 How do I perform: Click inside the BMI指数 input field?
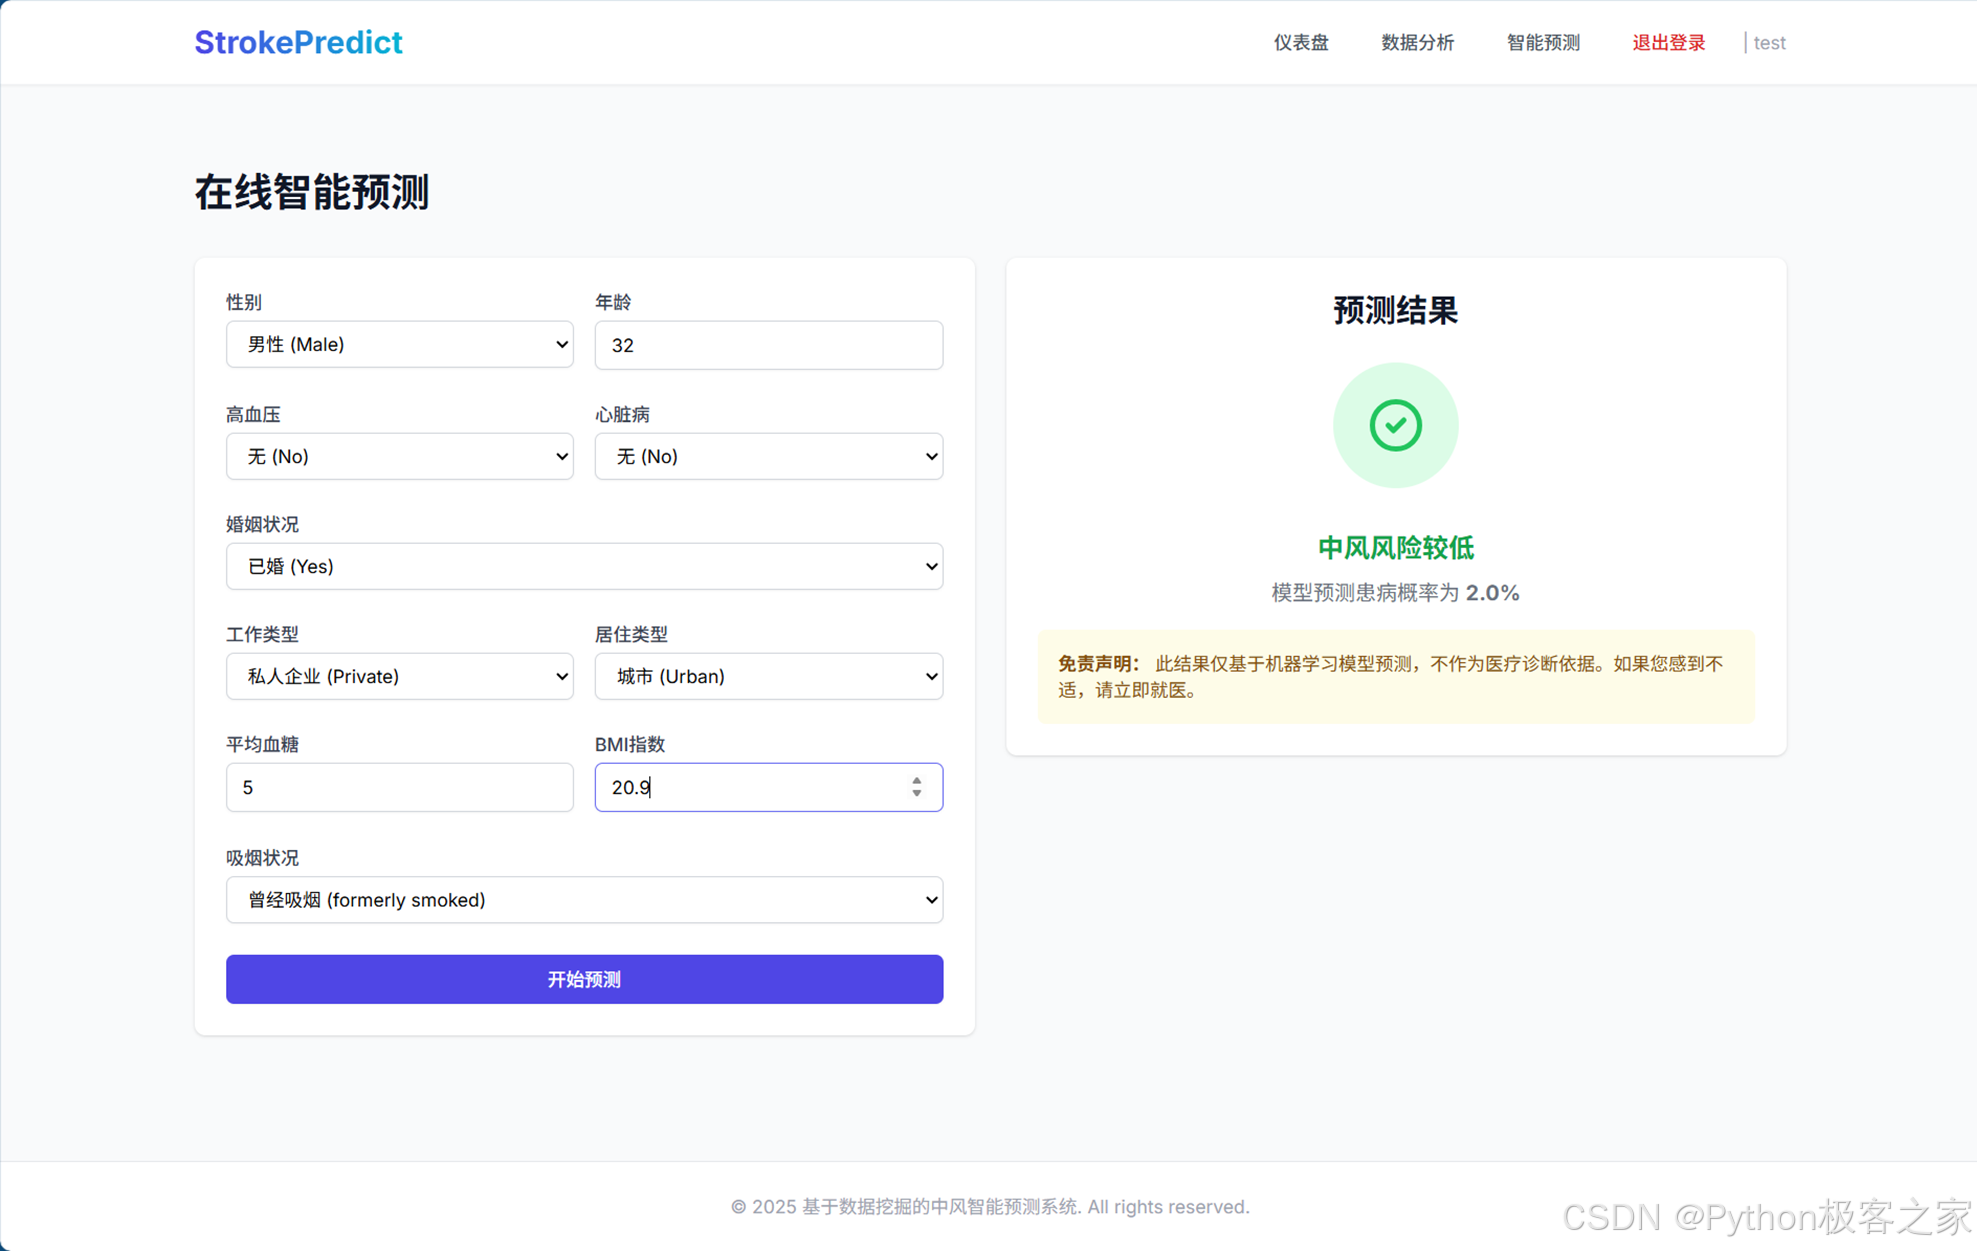click(750, 787)
